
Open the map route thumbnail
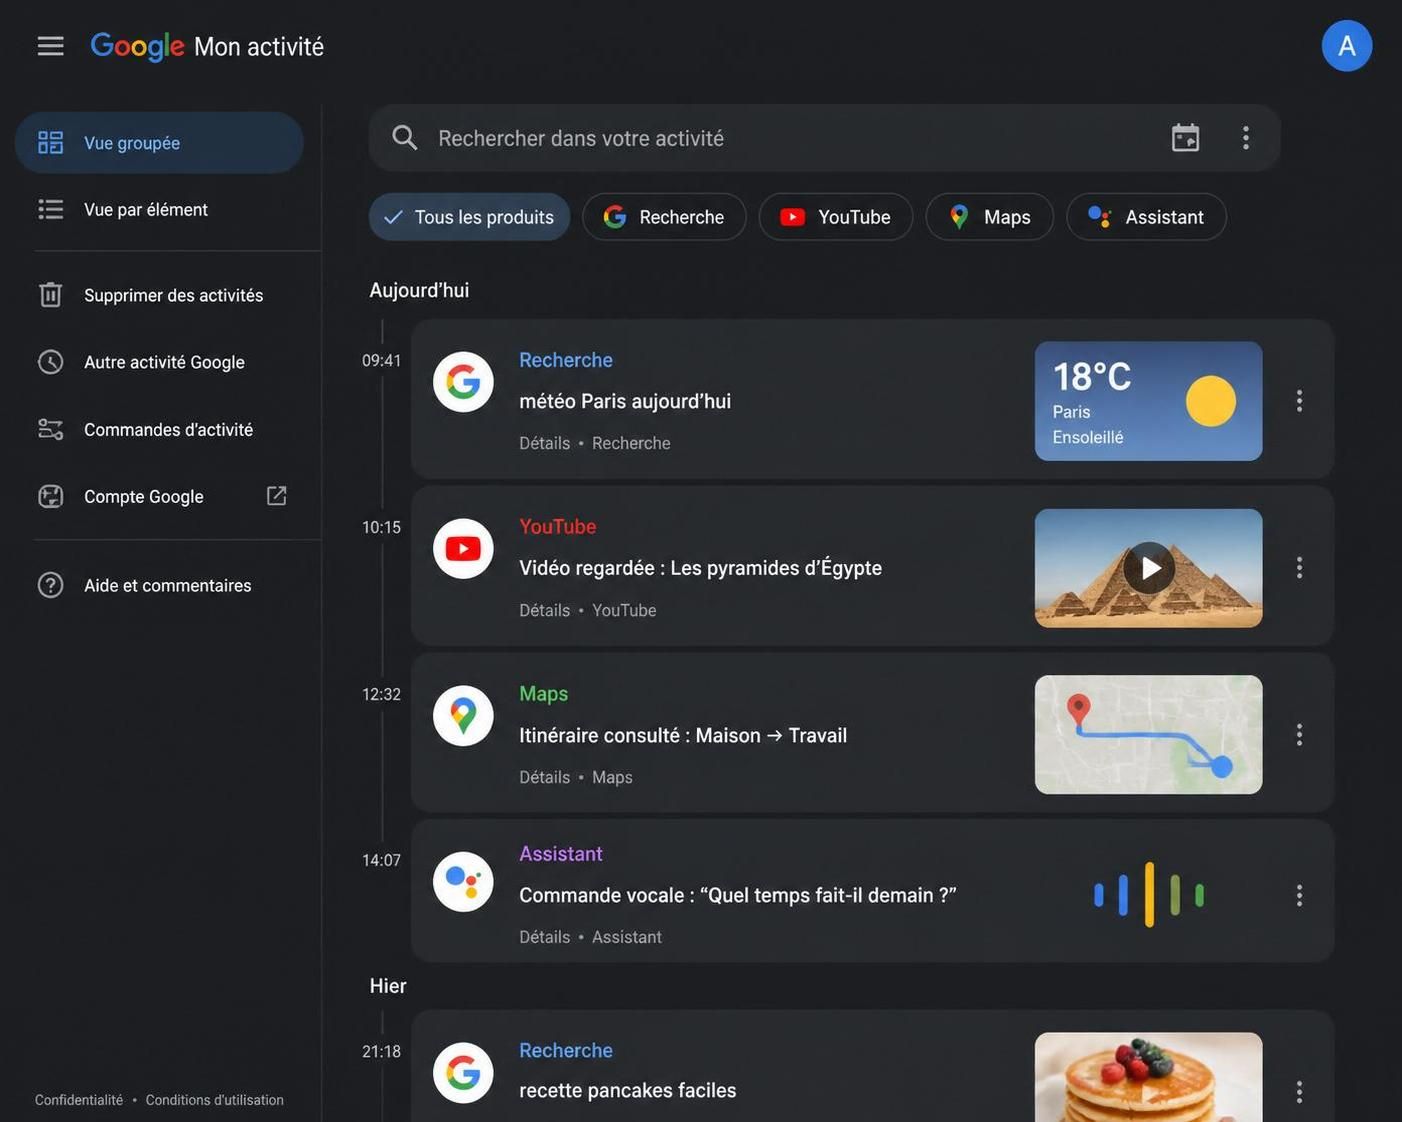[x=1148, y=735]
